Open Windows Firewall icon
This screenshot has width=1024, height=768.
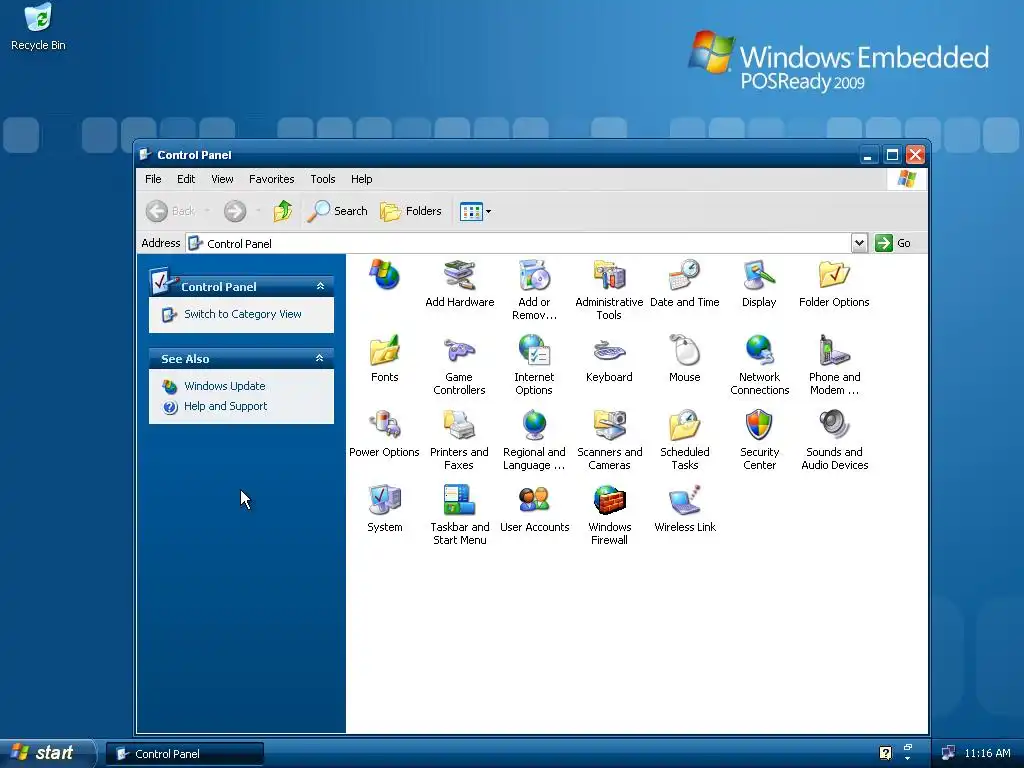tap(609, 501)
